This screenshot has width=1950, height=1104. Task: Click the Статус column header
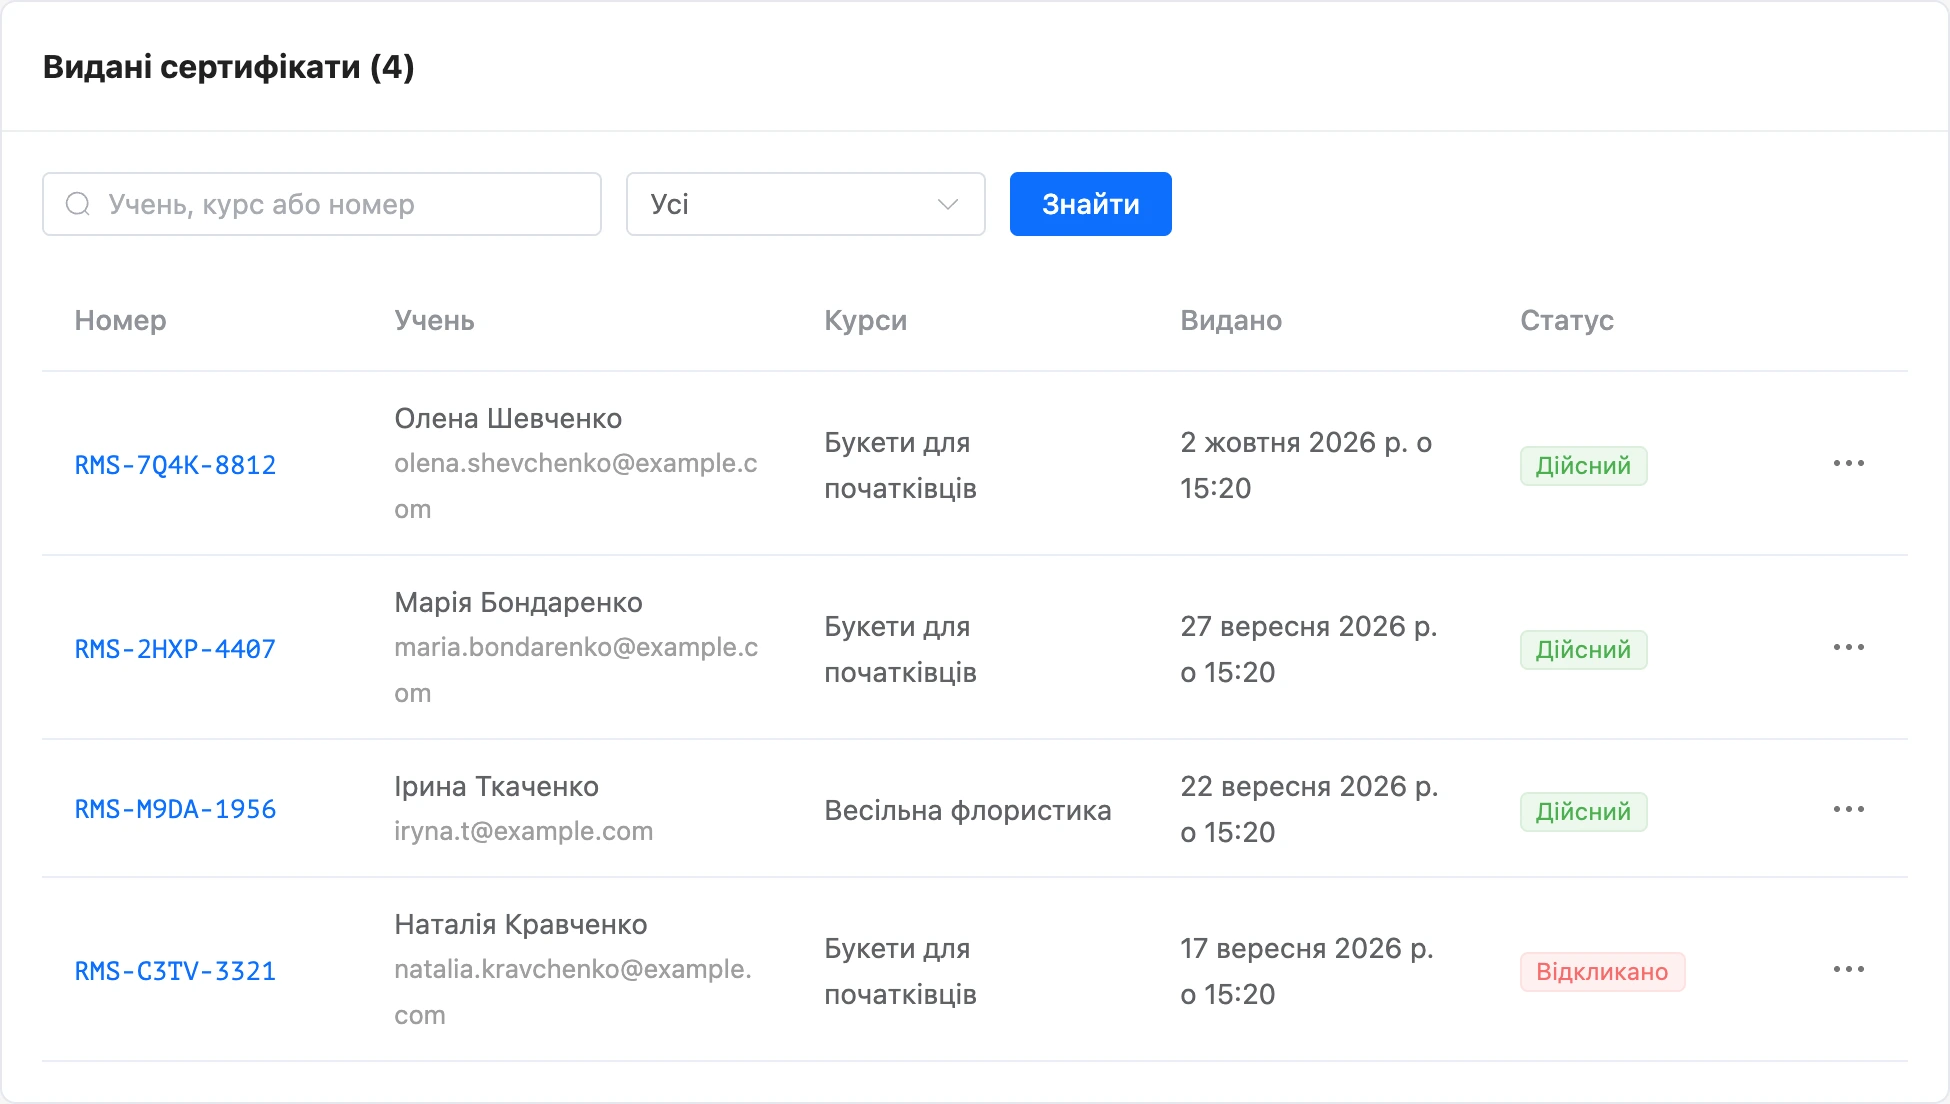tap(1567, 320)
